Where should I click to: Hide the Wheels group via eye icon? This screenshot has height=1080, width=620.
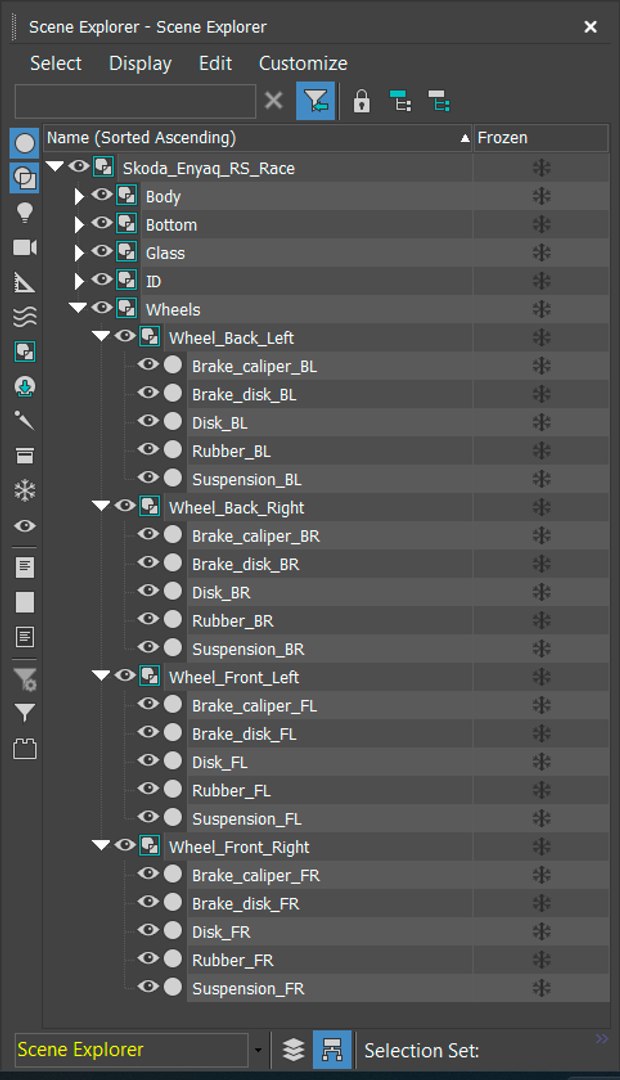point(102,307)
